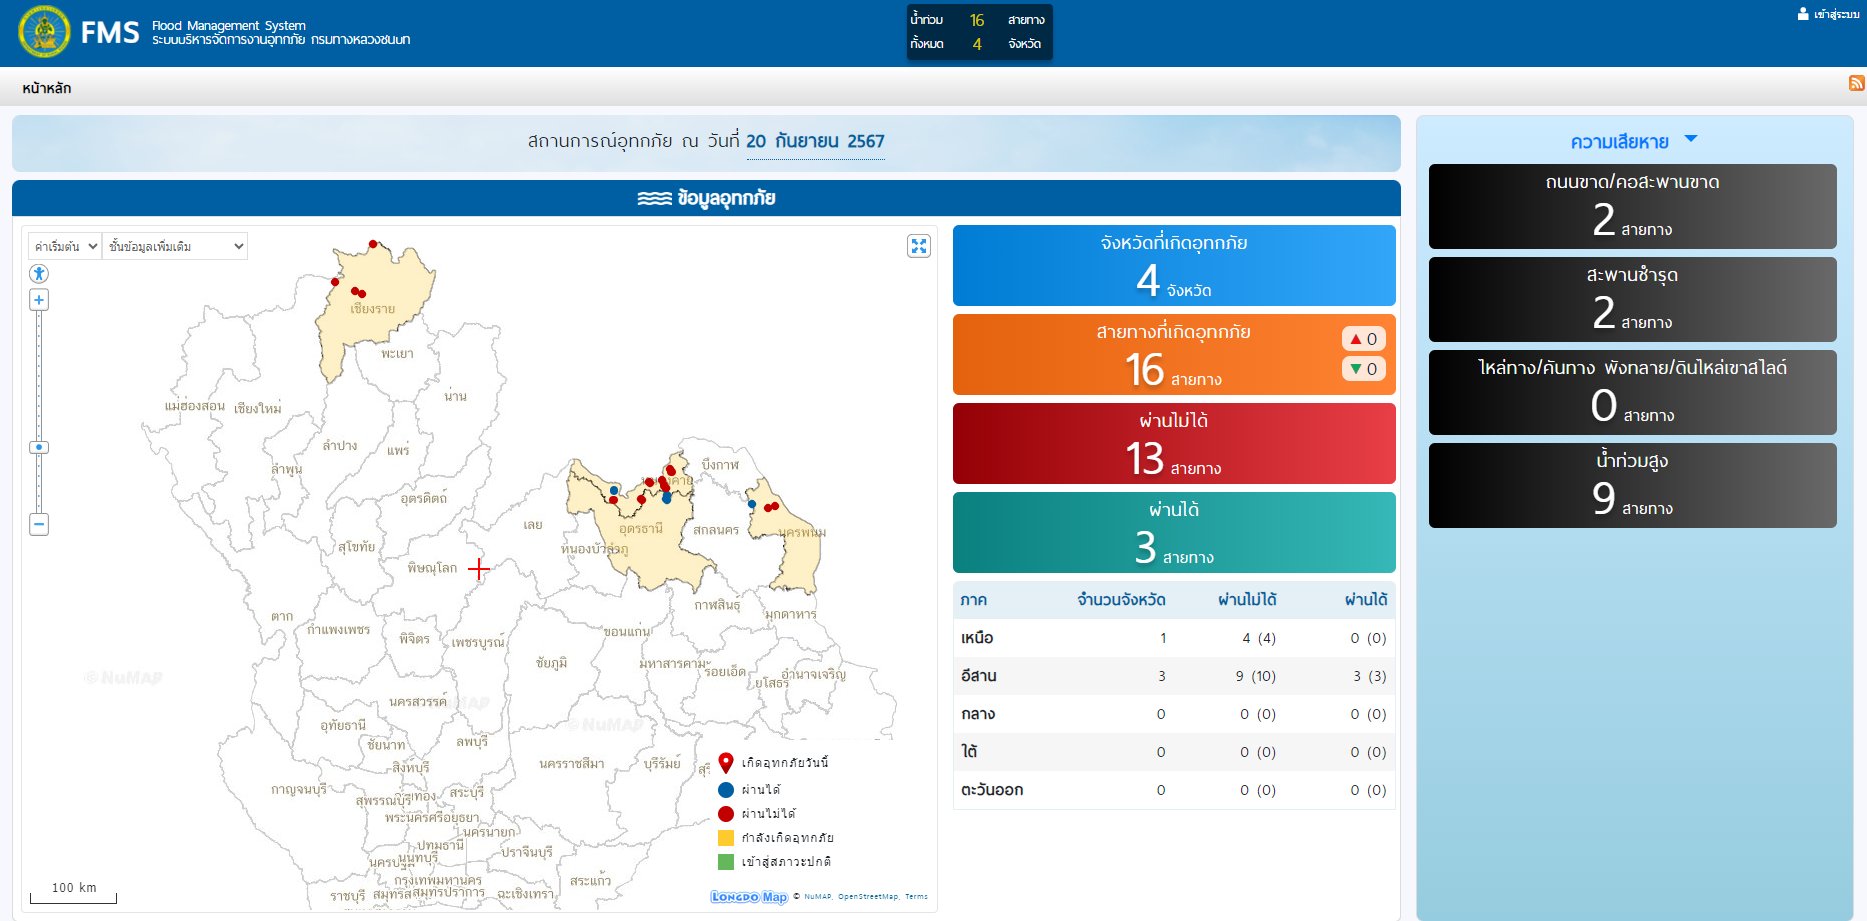Click the สะพานชำรุด damage card
The width and height of the screenshot is (1867, 921).
[1632, 300]
